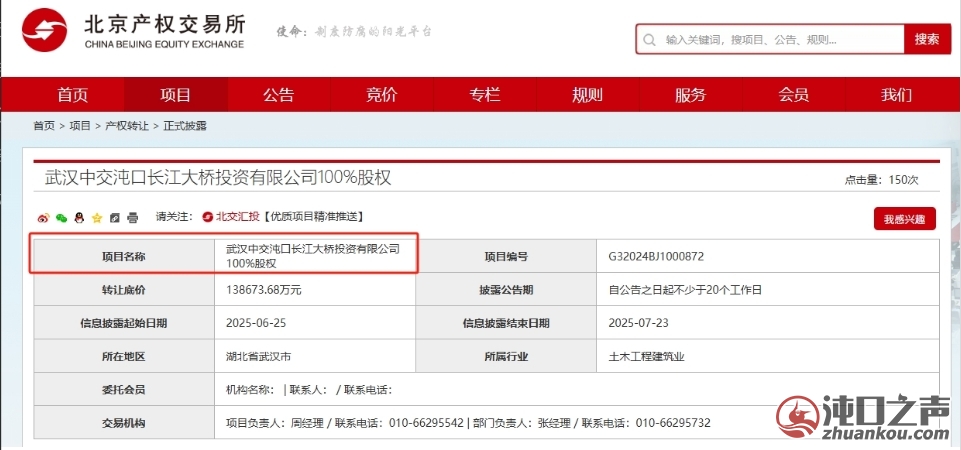The width and height of the screenshot is (961, 450).
Task: Click the star favorite icon
Action: 97,218
